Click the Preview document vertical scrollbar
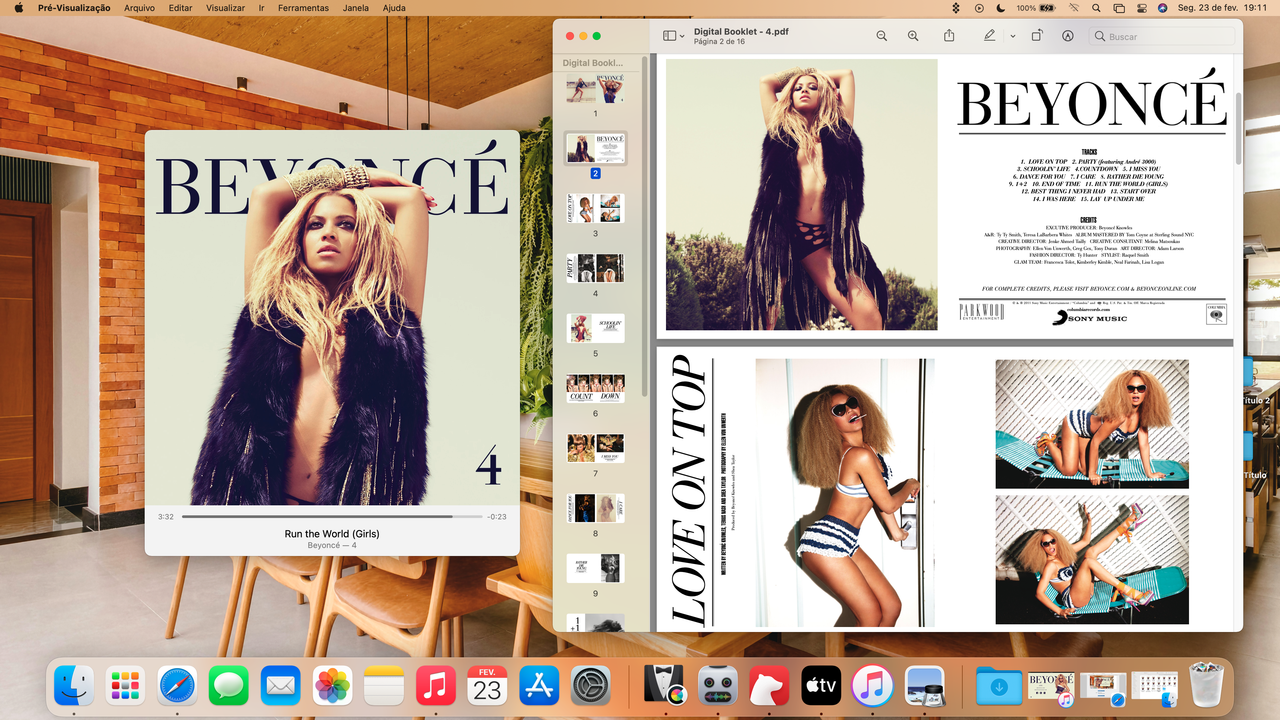 (x=1238, y=130)
